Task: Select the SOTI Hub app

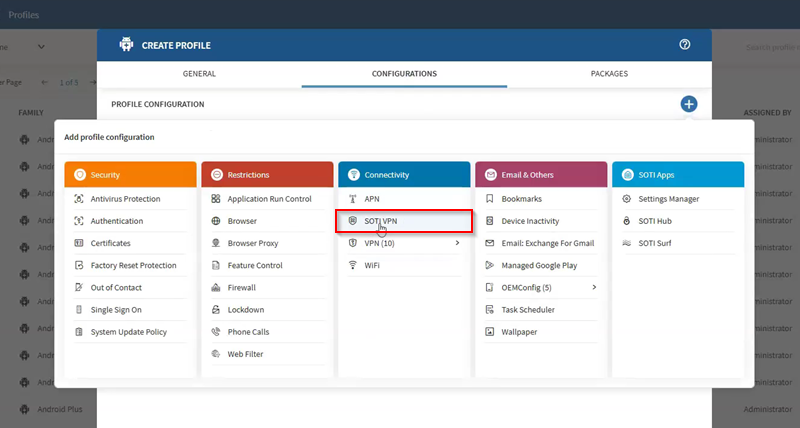Action: pos(655,221)
